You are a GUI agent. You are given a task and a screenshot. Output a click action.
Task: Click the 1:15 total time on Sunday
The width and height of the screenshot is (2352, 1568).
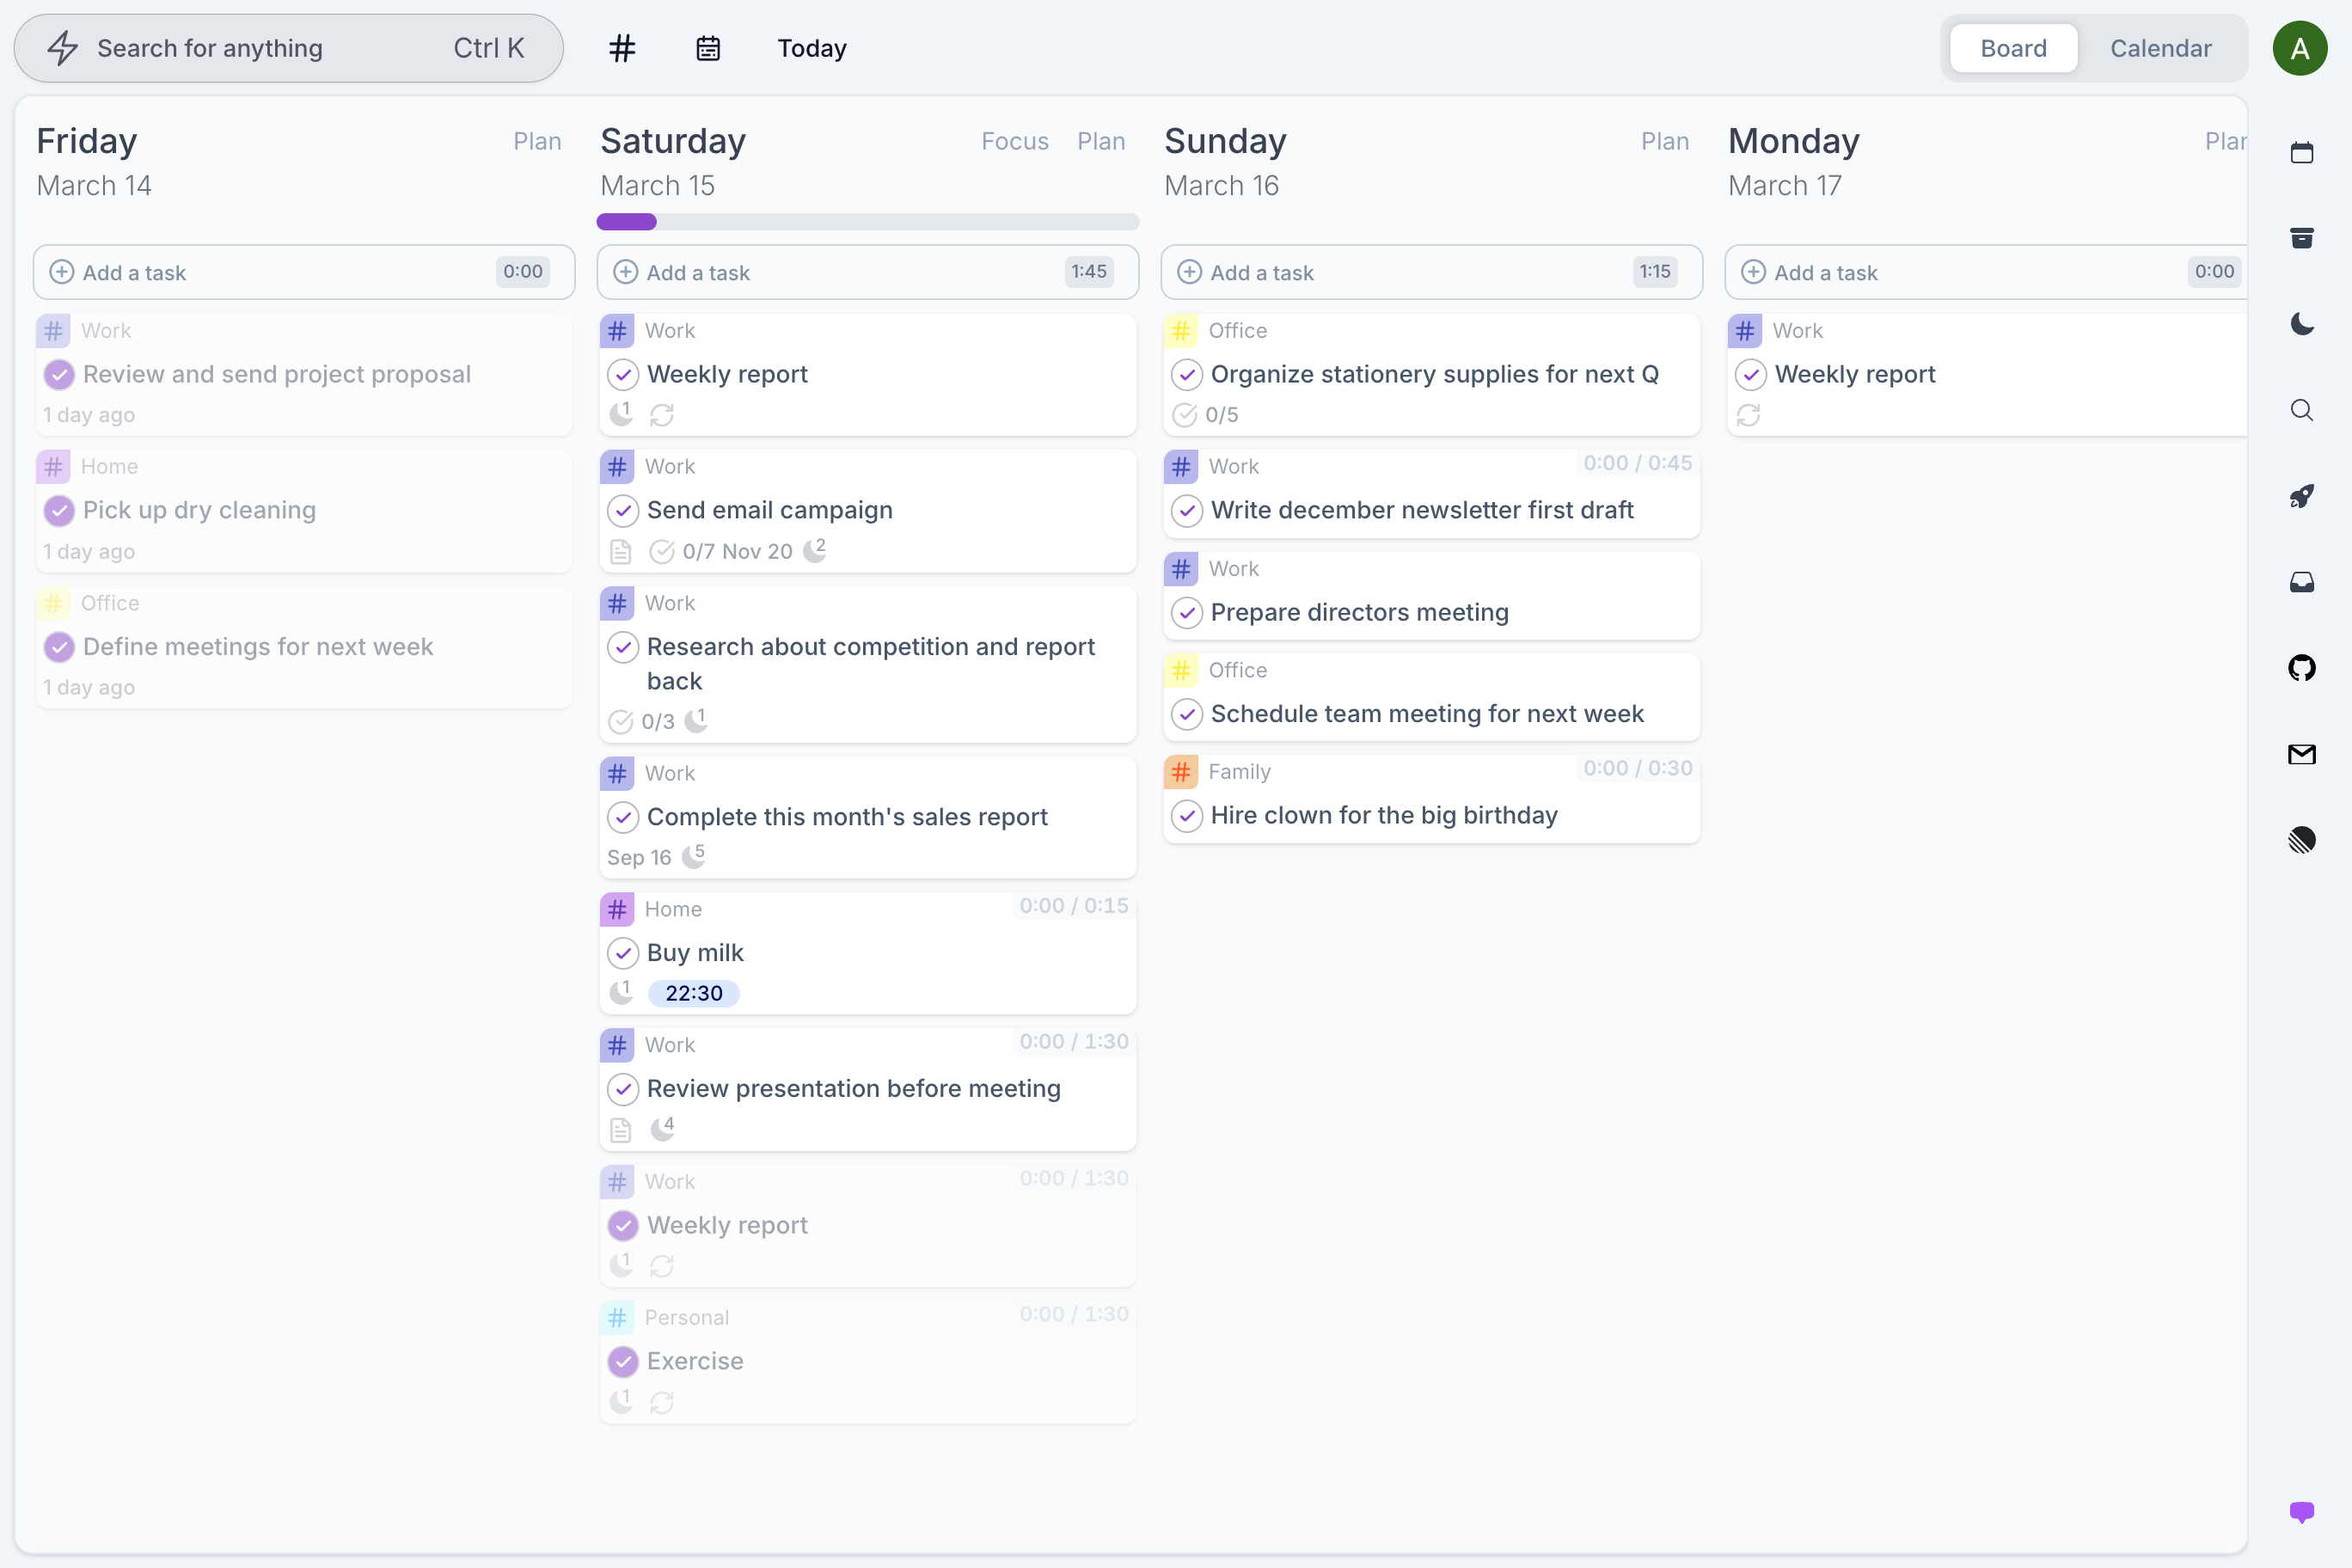click(x=1654, y=272)
